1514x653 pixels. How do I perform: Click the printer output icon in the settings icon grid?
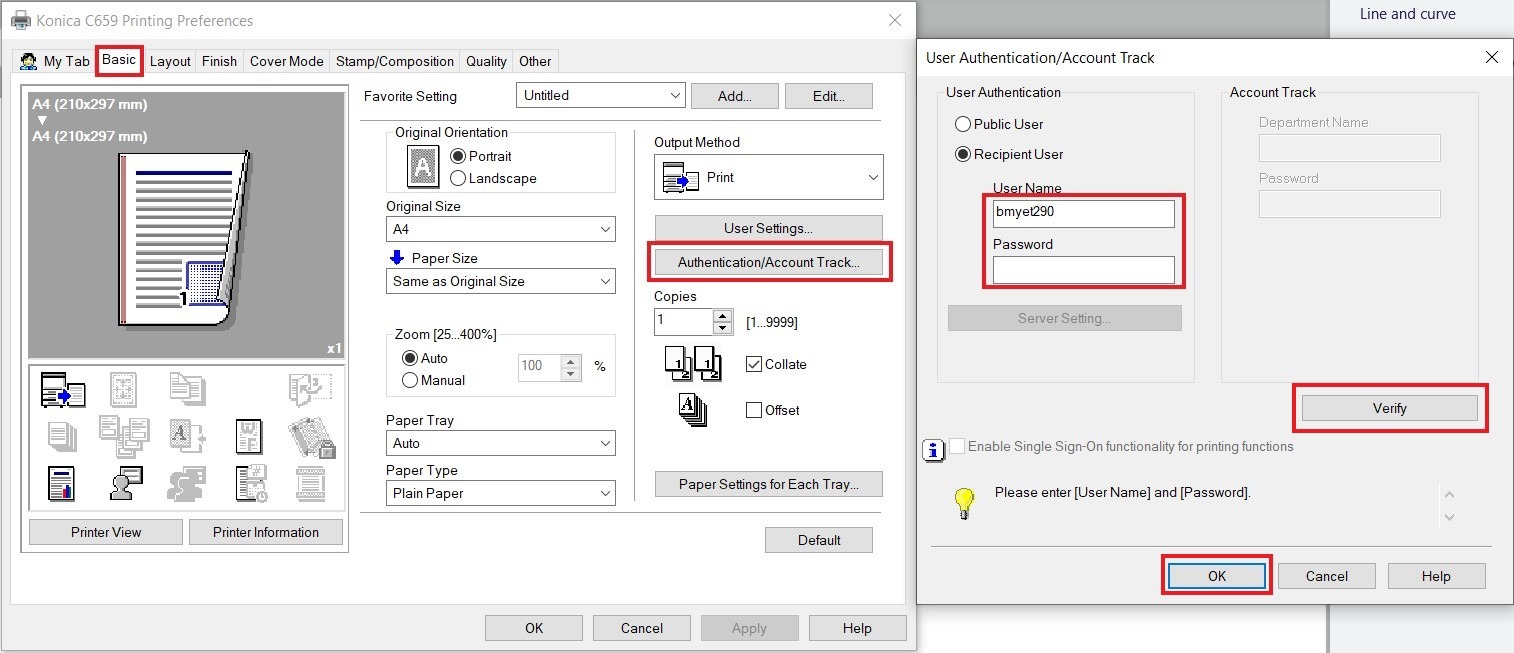coord(62,391)
